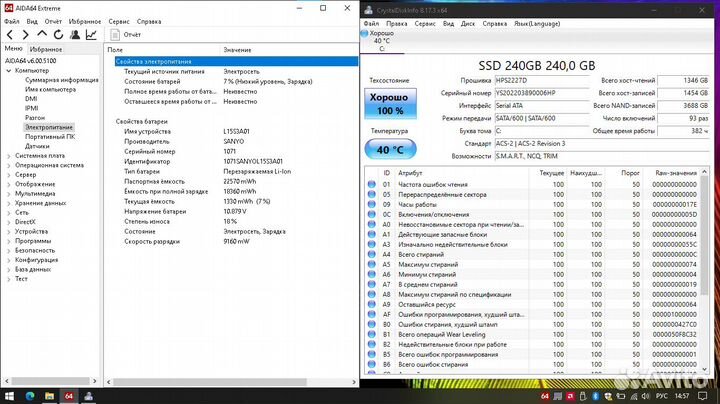
Task: Click the red AMD tray icon
Action: (570, 396)
